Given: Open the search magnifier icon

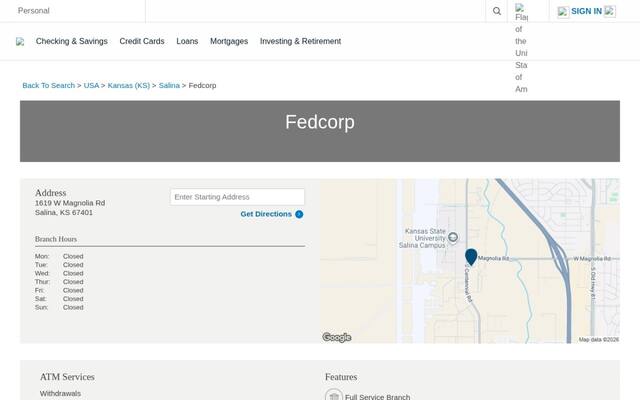Looking at the screenshot, I should tap(496, 11).
